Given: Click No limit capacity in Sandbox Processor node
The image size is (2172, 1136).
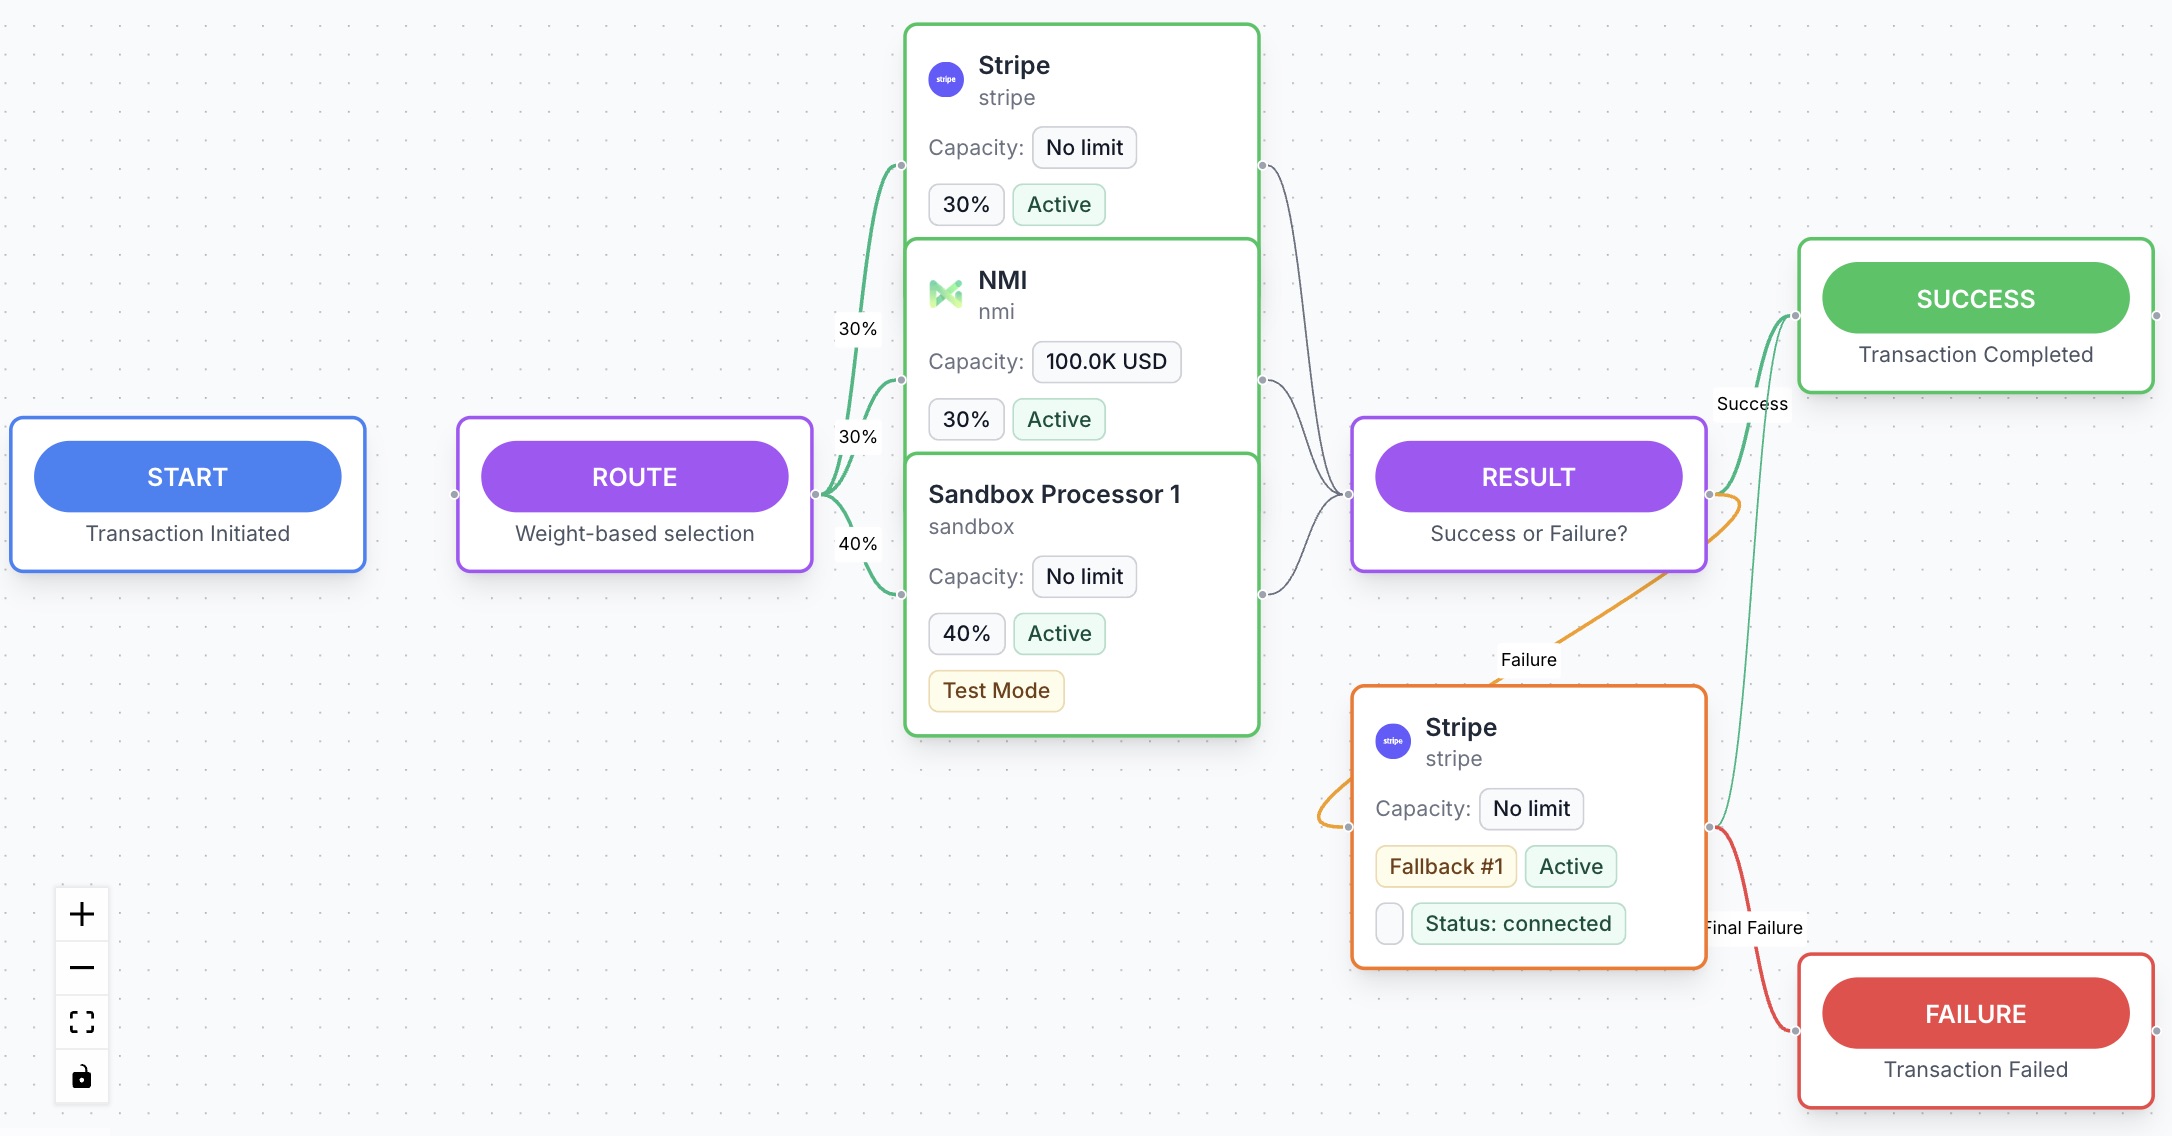Looking at the screenshot, I should click(x=1084, y=577).
